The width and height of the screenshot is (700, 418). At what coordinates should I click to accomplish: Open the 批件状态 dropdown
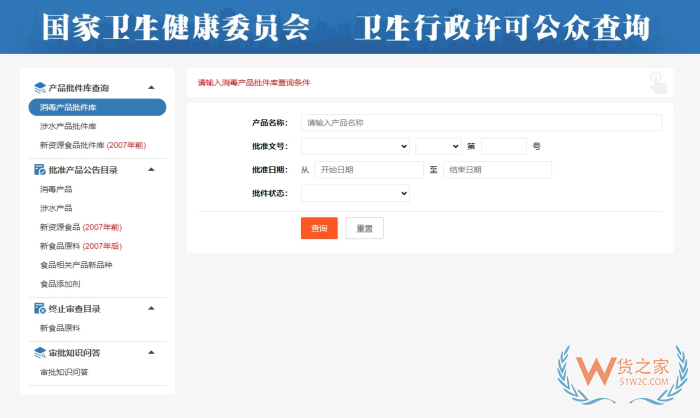355,193
